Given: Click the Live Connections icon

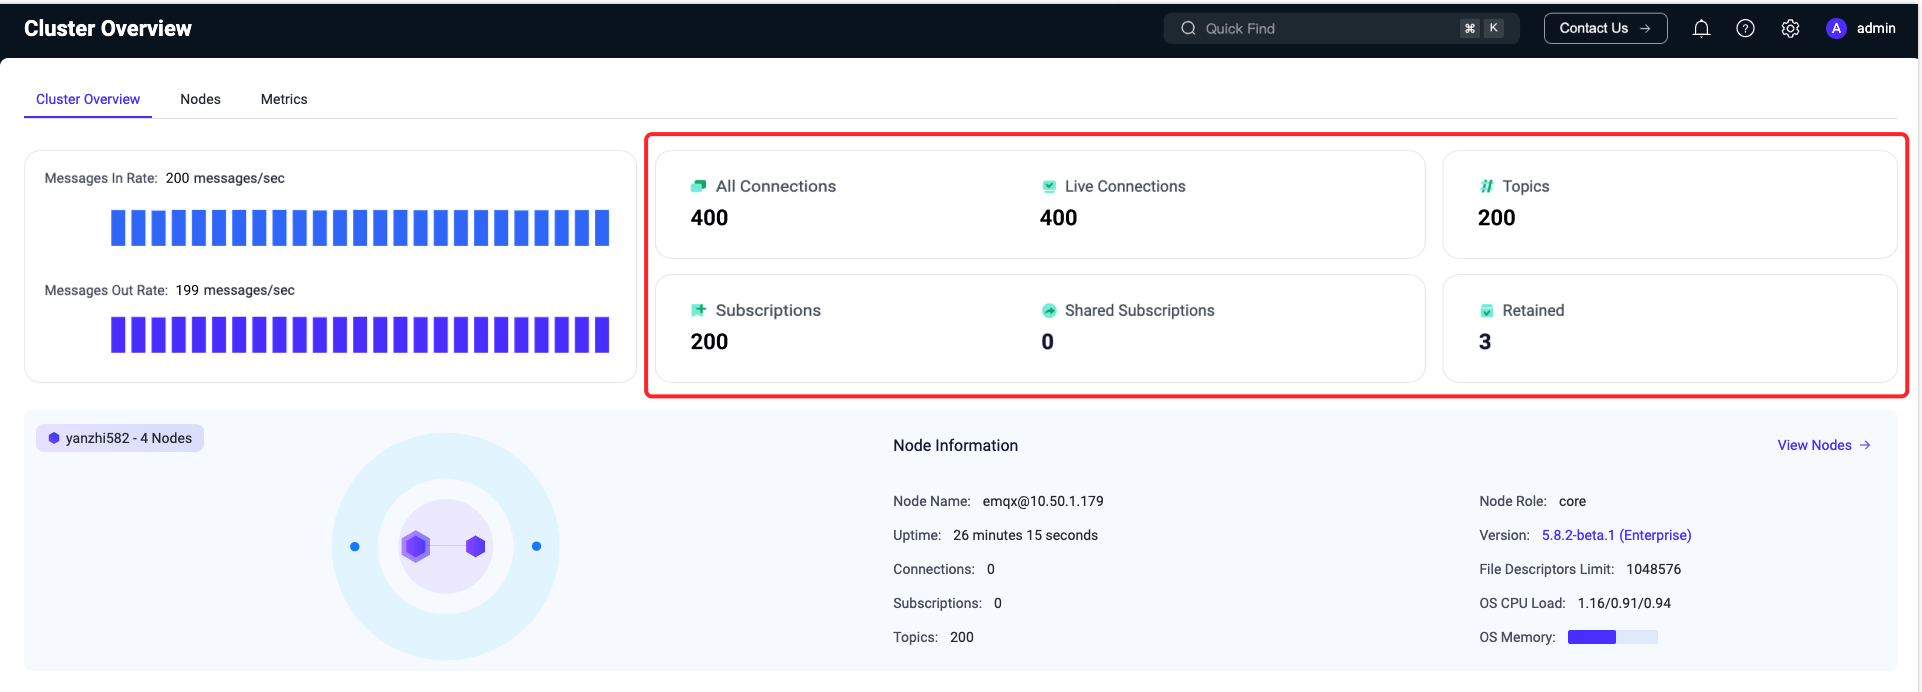Looking at the screenshot, I should (x=1049, y=186).
